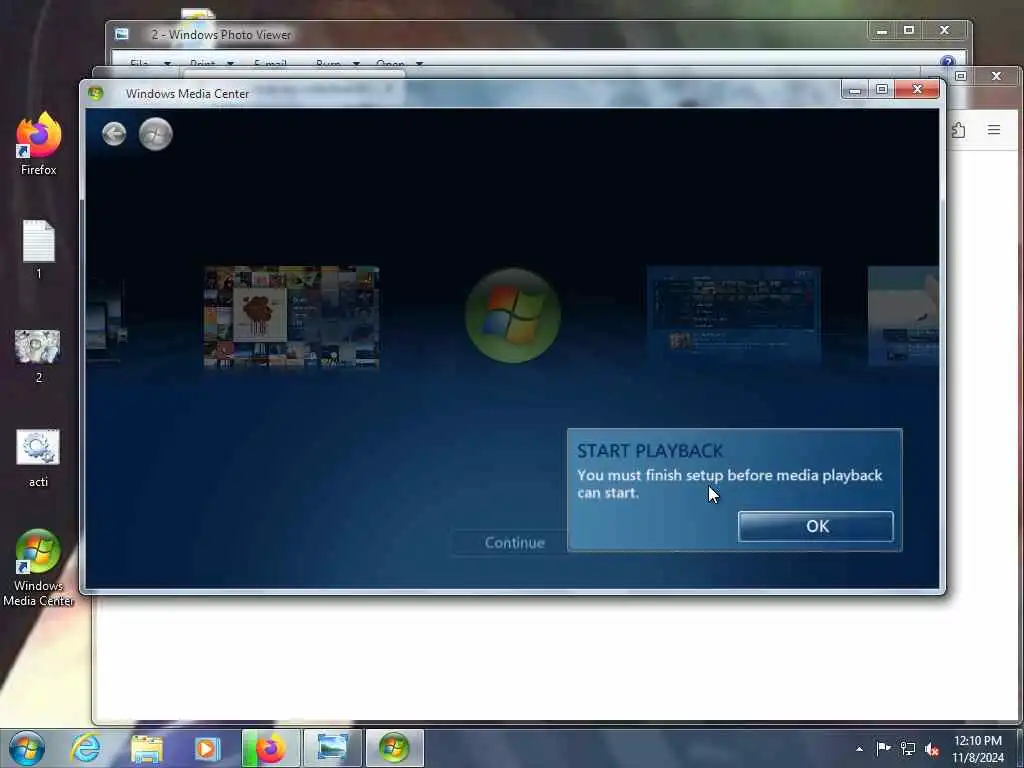Open the Firefox hamburger menu
This screenshot has height=768, width=1024.
click(994, 130)
